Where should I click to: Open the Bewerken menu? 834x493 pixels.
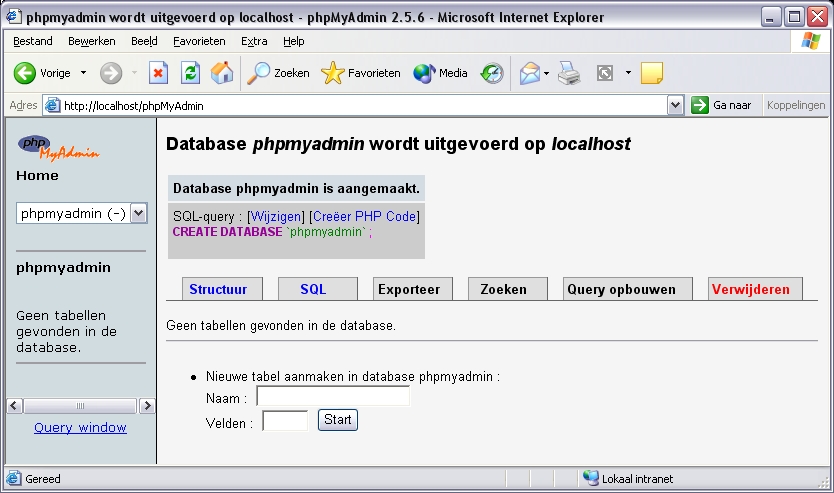pos(91,41)
